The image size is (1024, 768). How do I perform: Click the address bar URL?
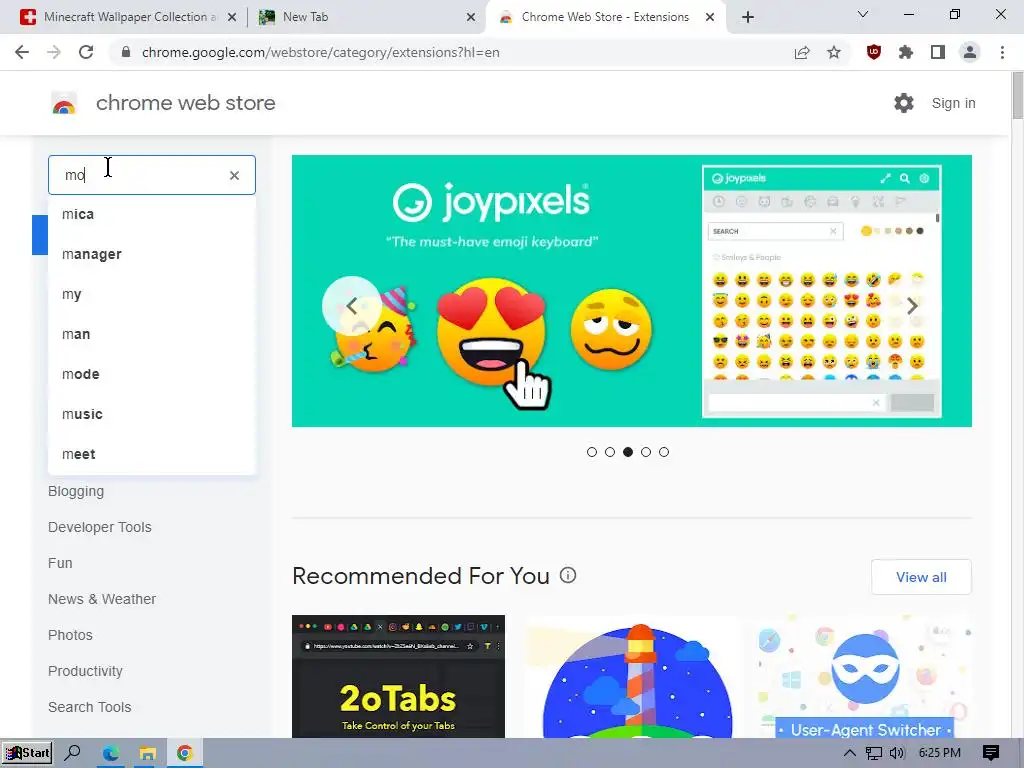click(321, 52)
